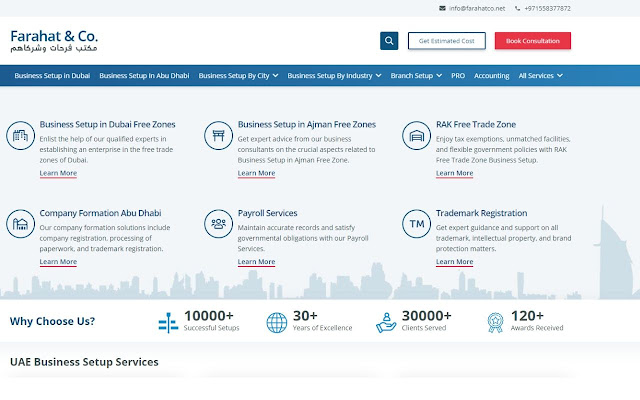Expand the Branch Setup dropdown
Screen dimensions: 640x400
click(x=416, y=76)
